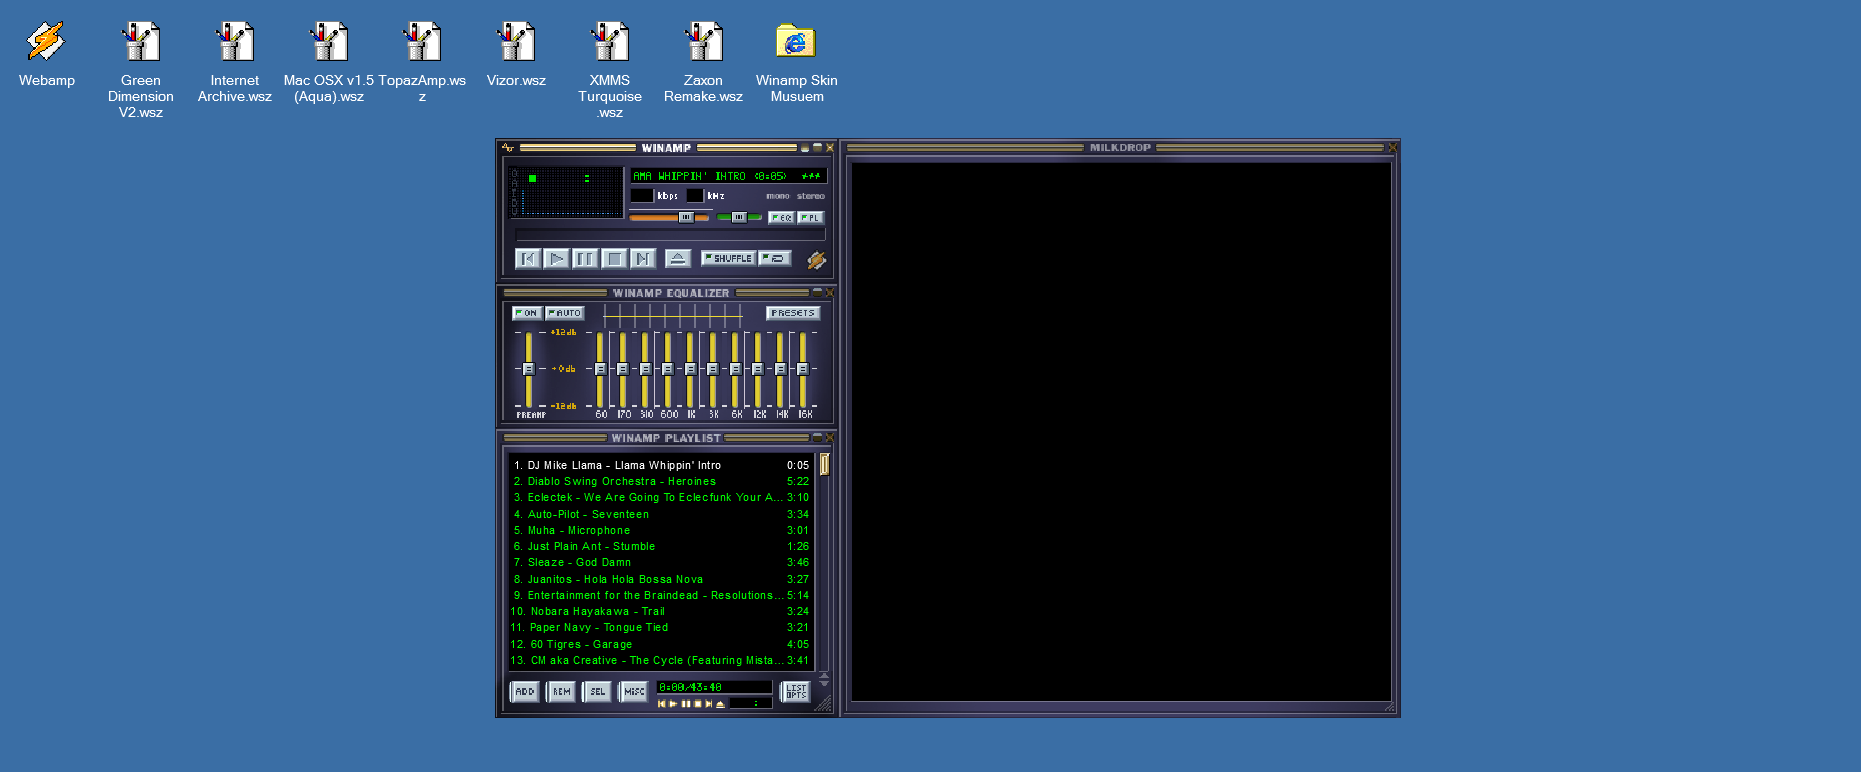Open XMMS Turquoise.wsz skin file
This screenshot has height=772, width=1861.
610,70
